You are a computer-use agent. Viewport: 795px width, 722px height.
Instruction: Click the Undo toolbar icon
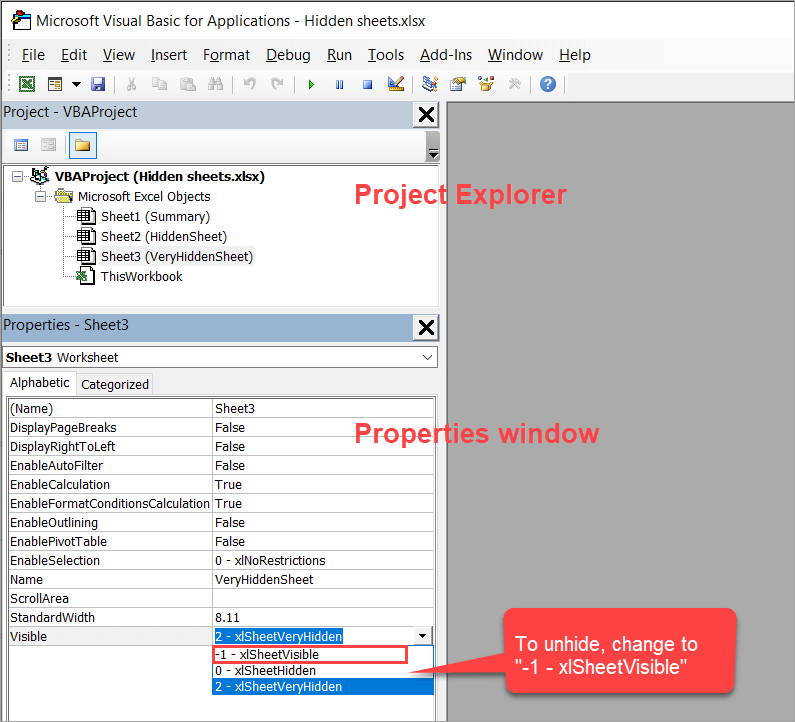point(249,84)
